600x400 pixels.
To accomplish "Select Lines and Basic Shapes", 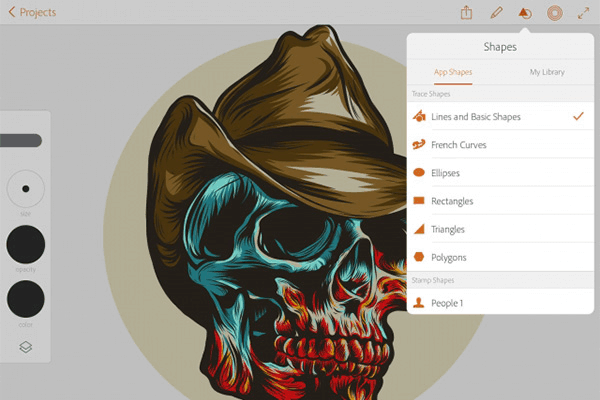I will (500, 116).
